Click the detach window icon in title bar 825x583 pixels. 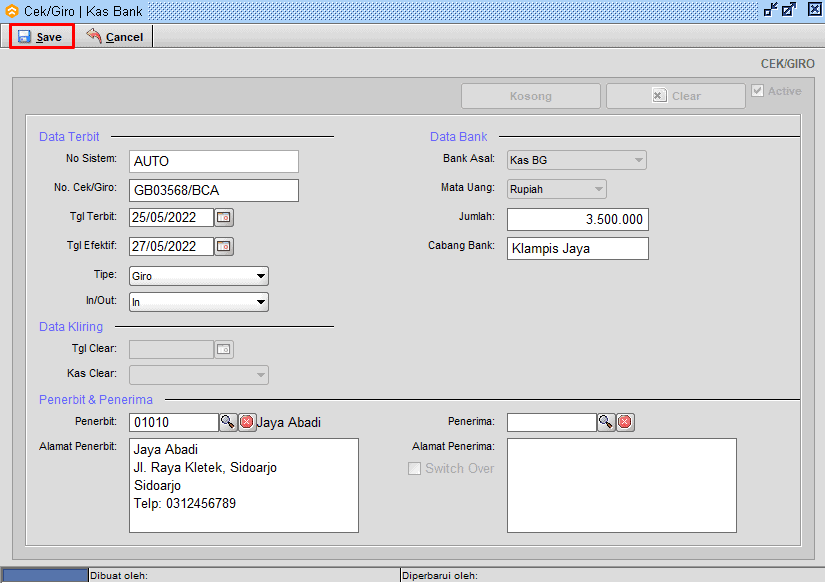pyautogui.click(x=771, y=9)
